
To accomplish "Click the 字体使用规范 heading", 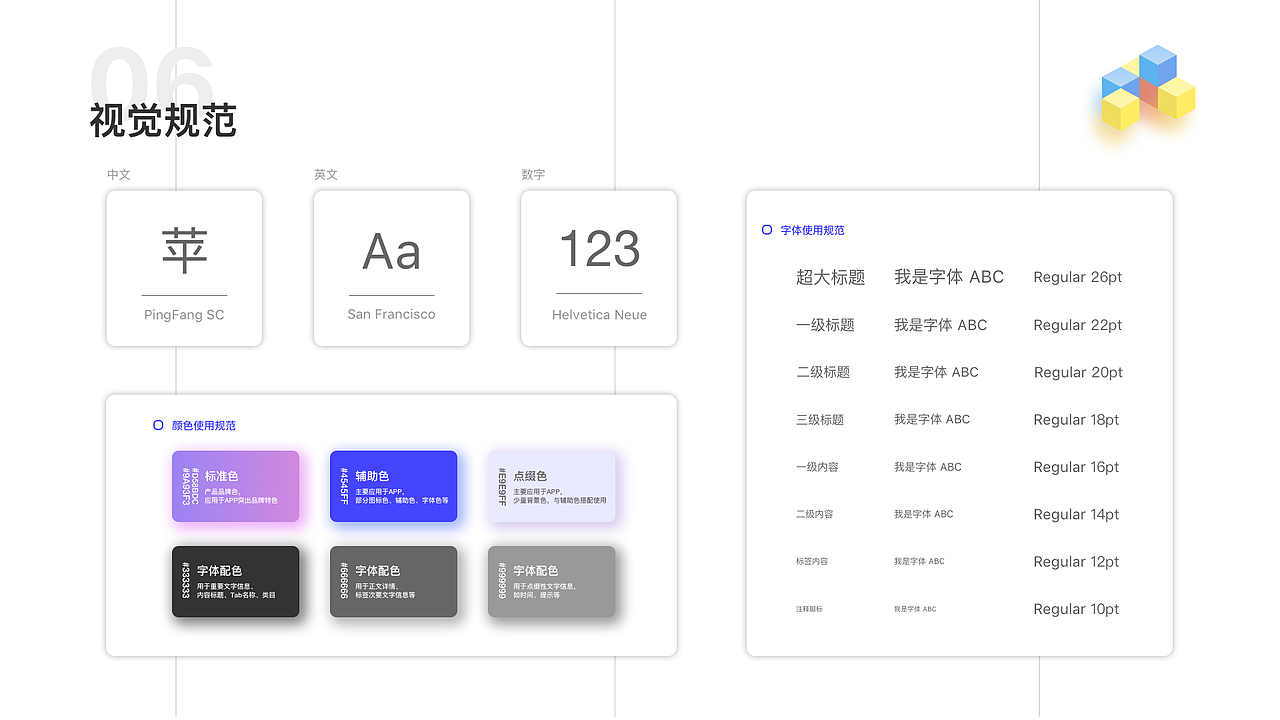I will [813, 230].
